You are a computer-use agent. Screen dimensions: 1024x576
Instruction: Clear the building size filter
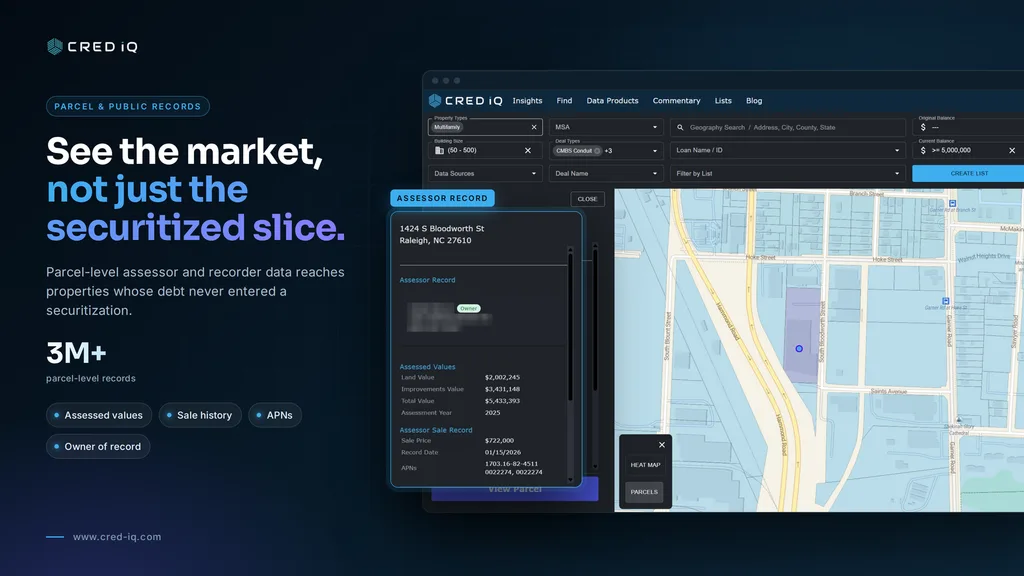[528, 151]
